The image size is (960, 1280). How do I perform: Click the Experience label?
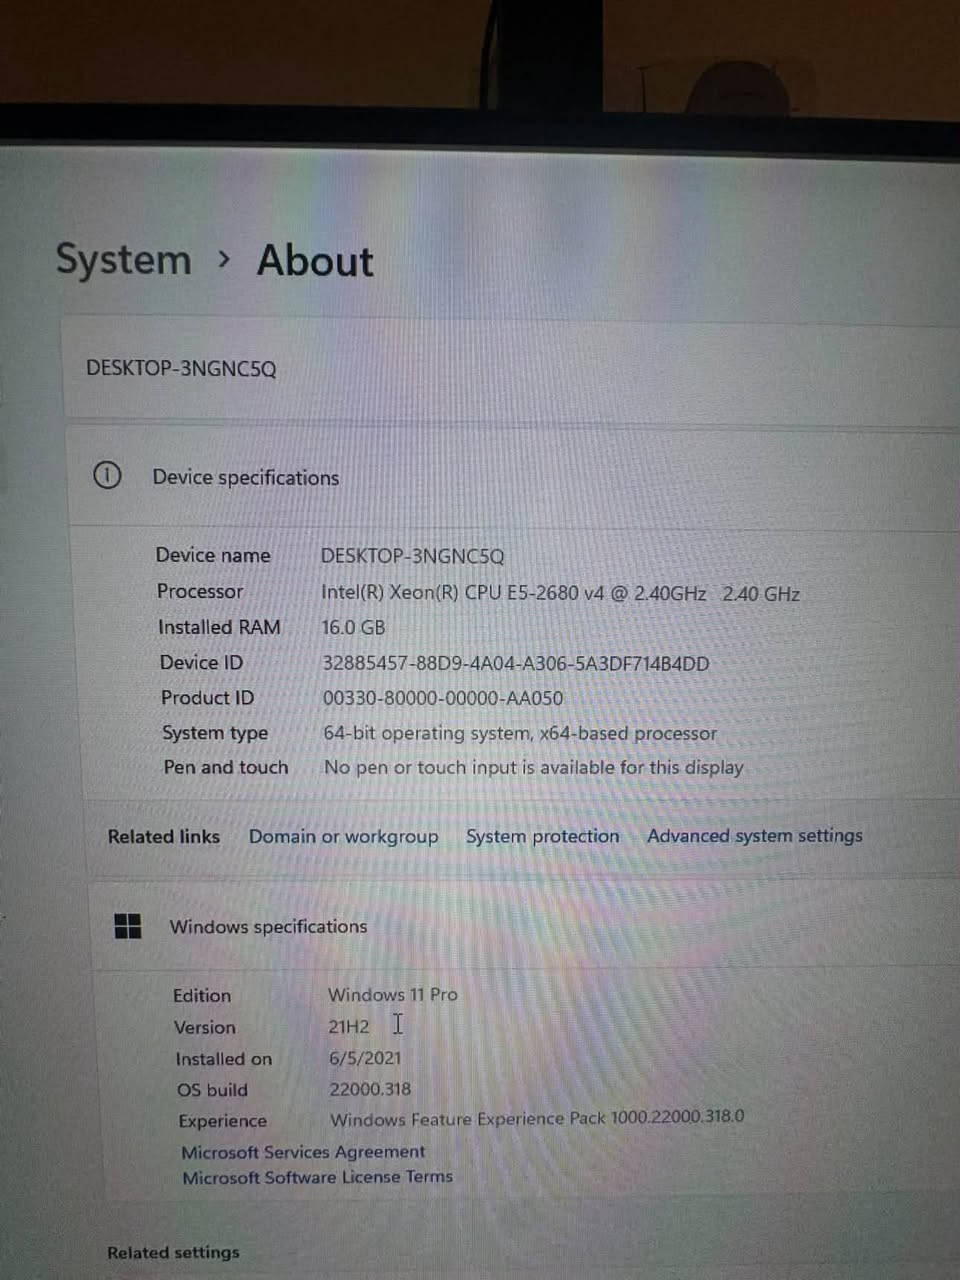pyautogui.click(x=223, y=1121)
